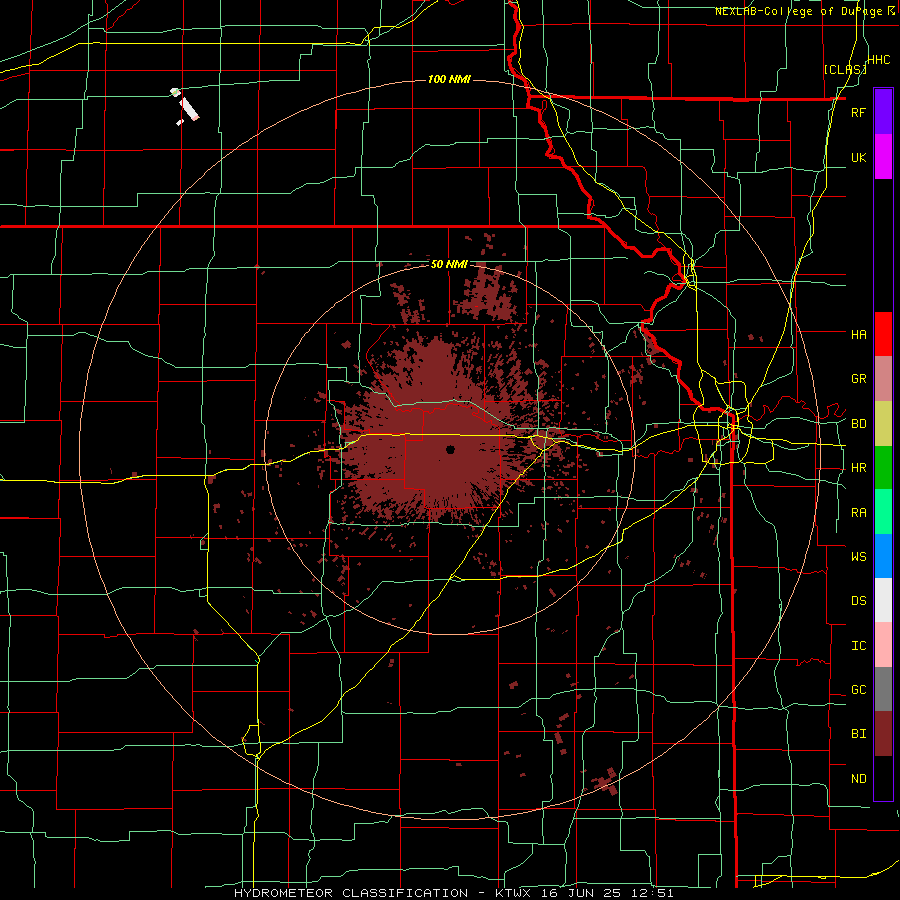
Task: Click the GC legend label
Action: click(x=858, y=690)
